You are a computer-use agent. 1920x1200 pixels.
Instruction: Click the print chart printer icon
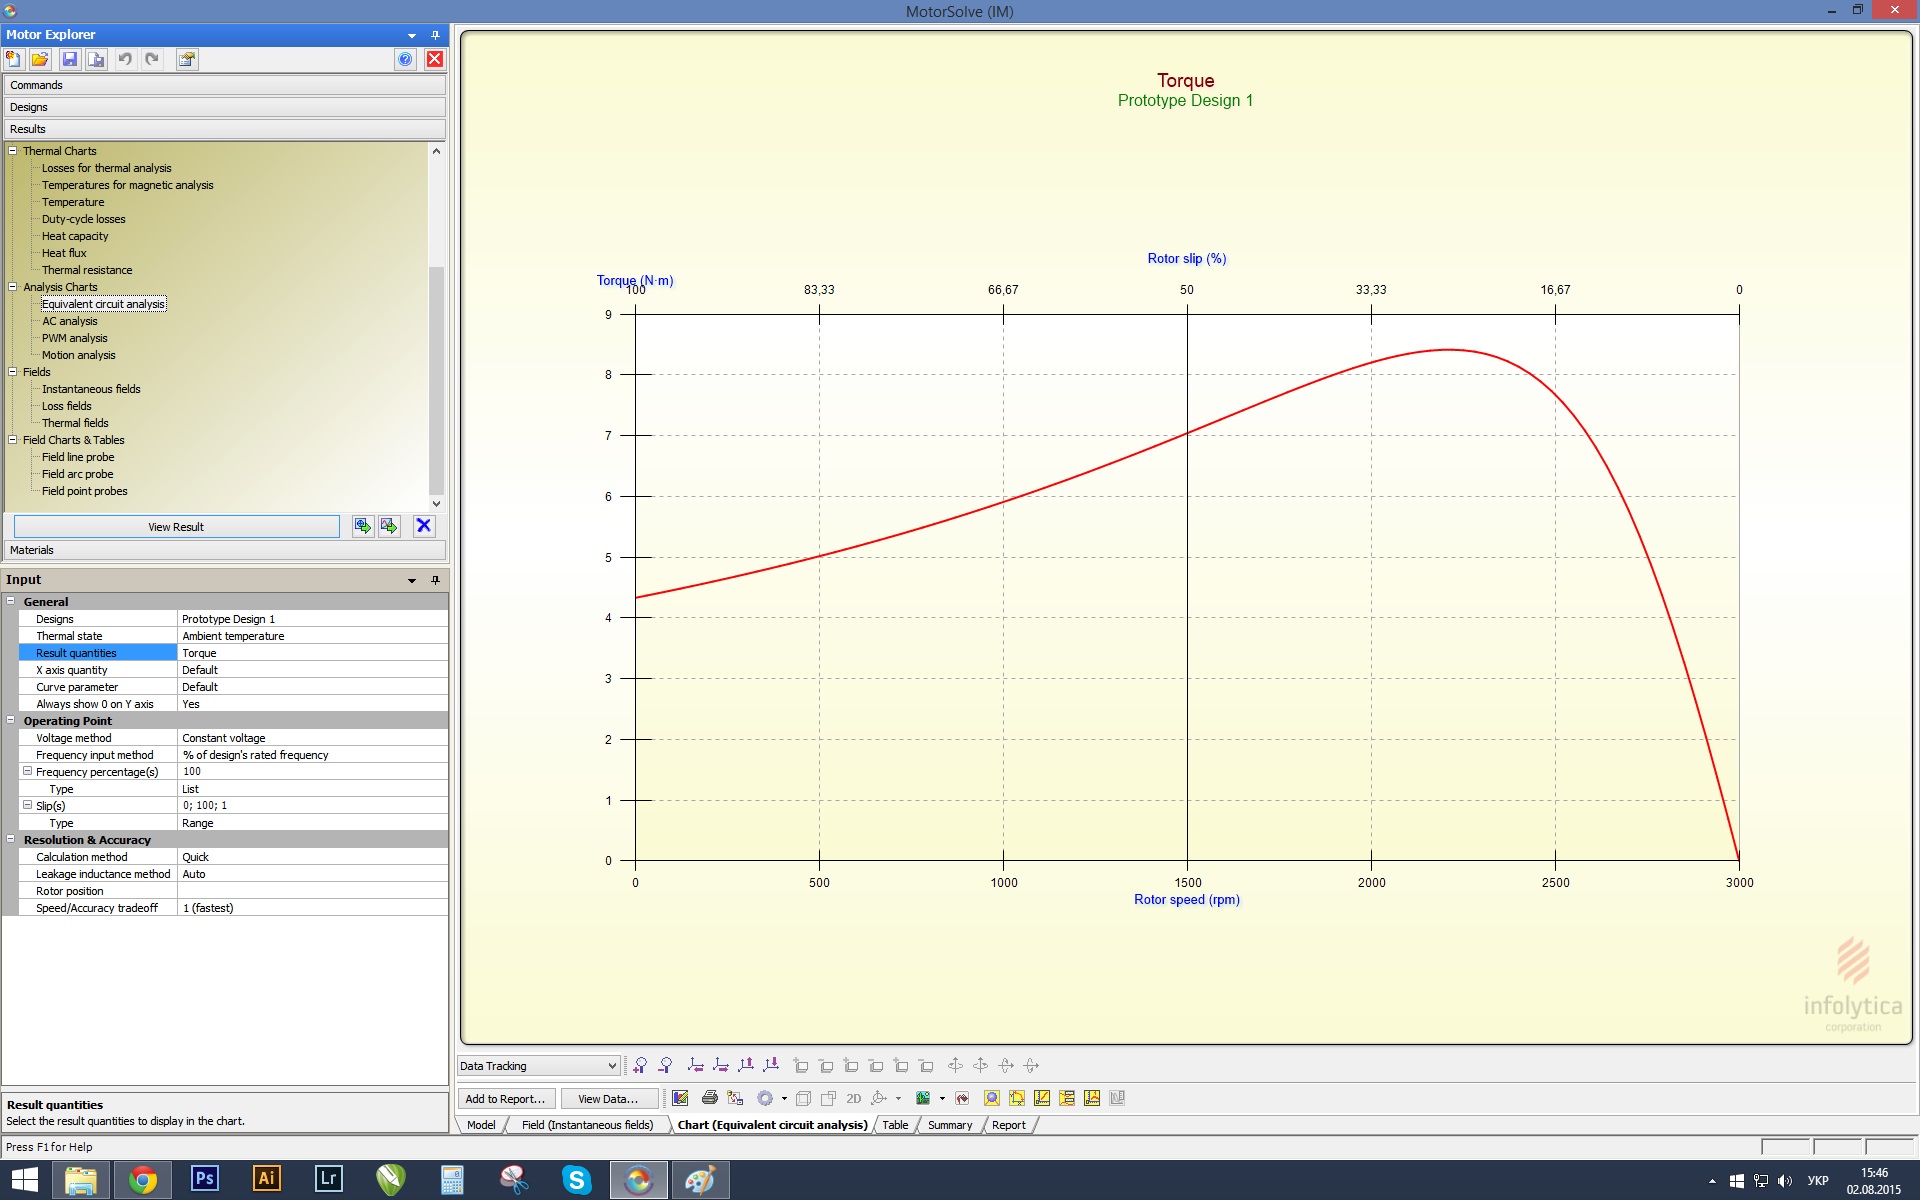[x=709, y=1098]
